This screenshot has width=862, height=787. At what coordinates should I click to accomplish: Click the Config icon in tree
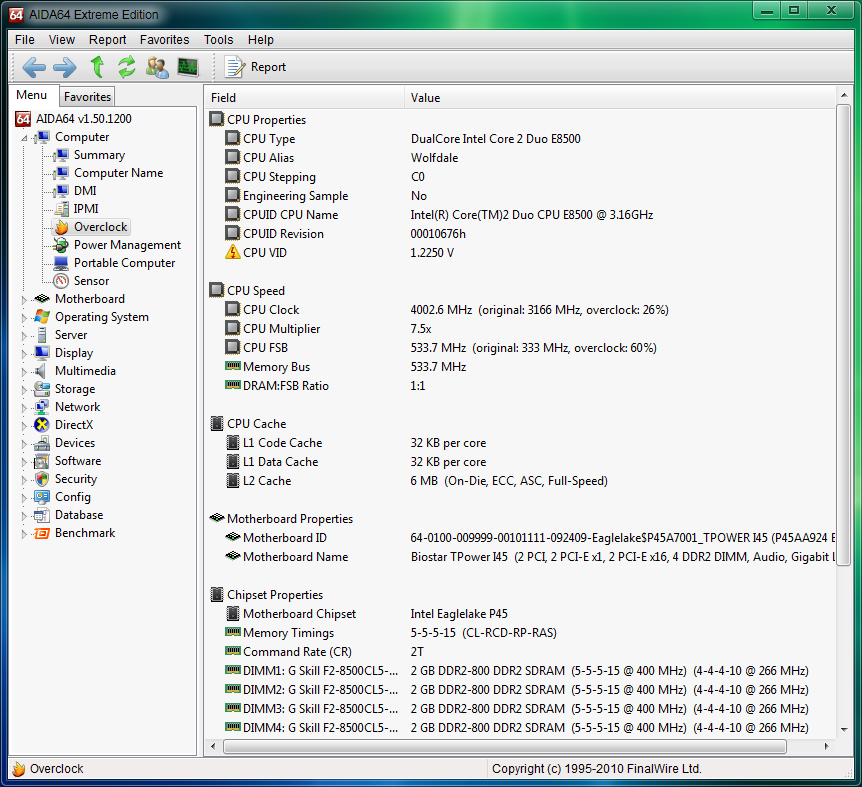[42, 497]
